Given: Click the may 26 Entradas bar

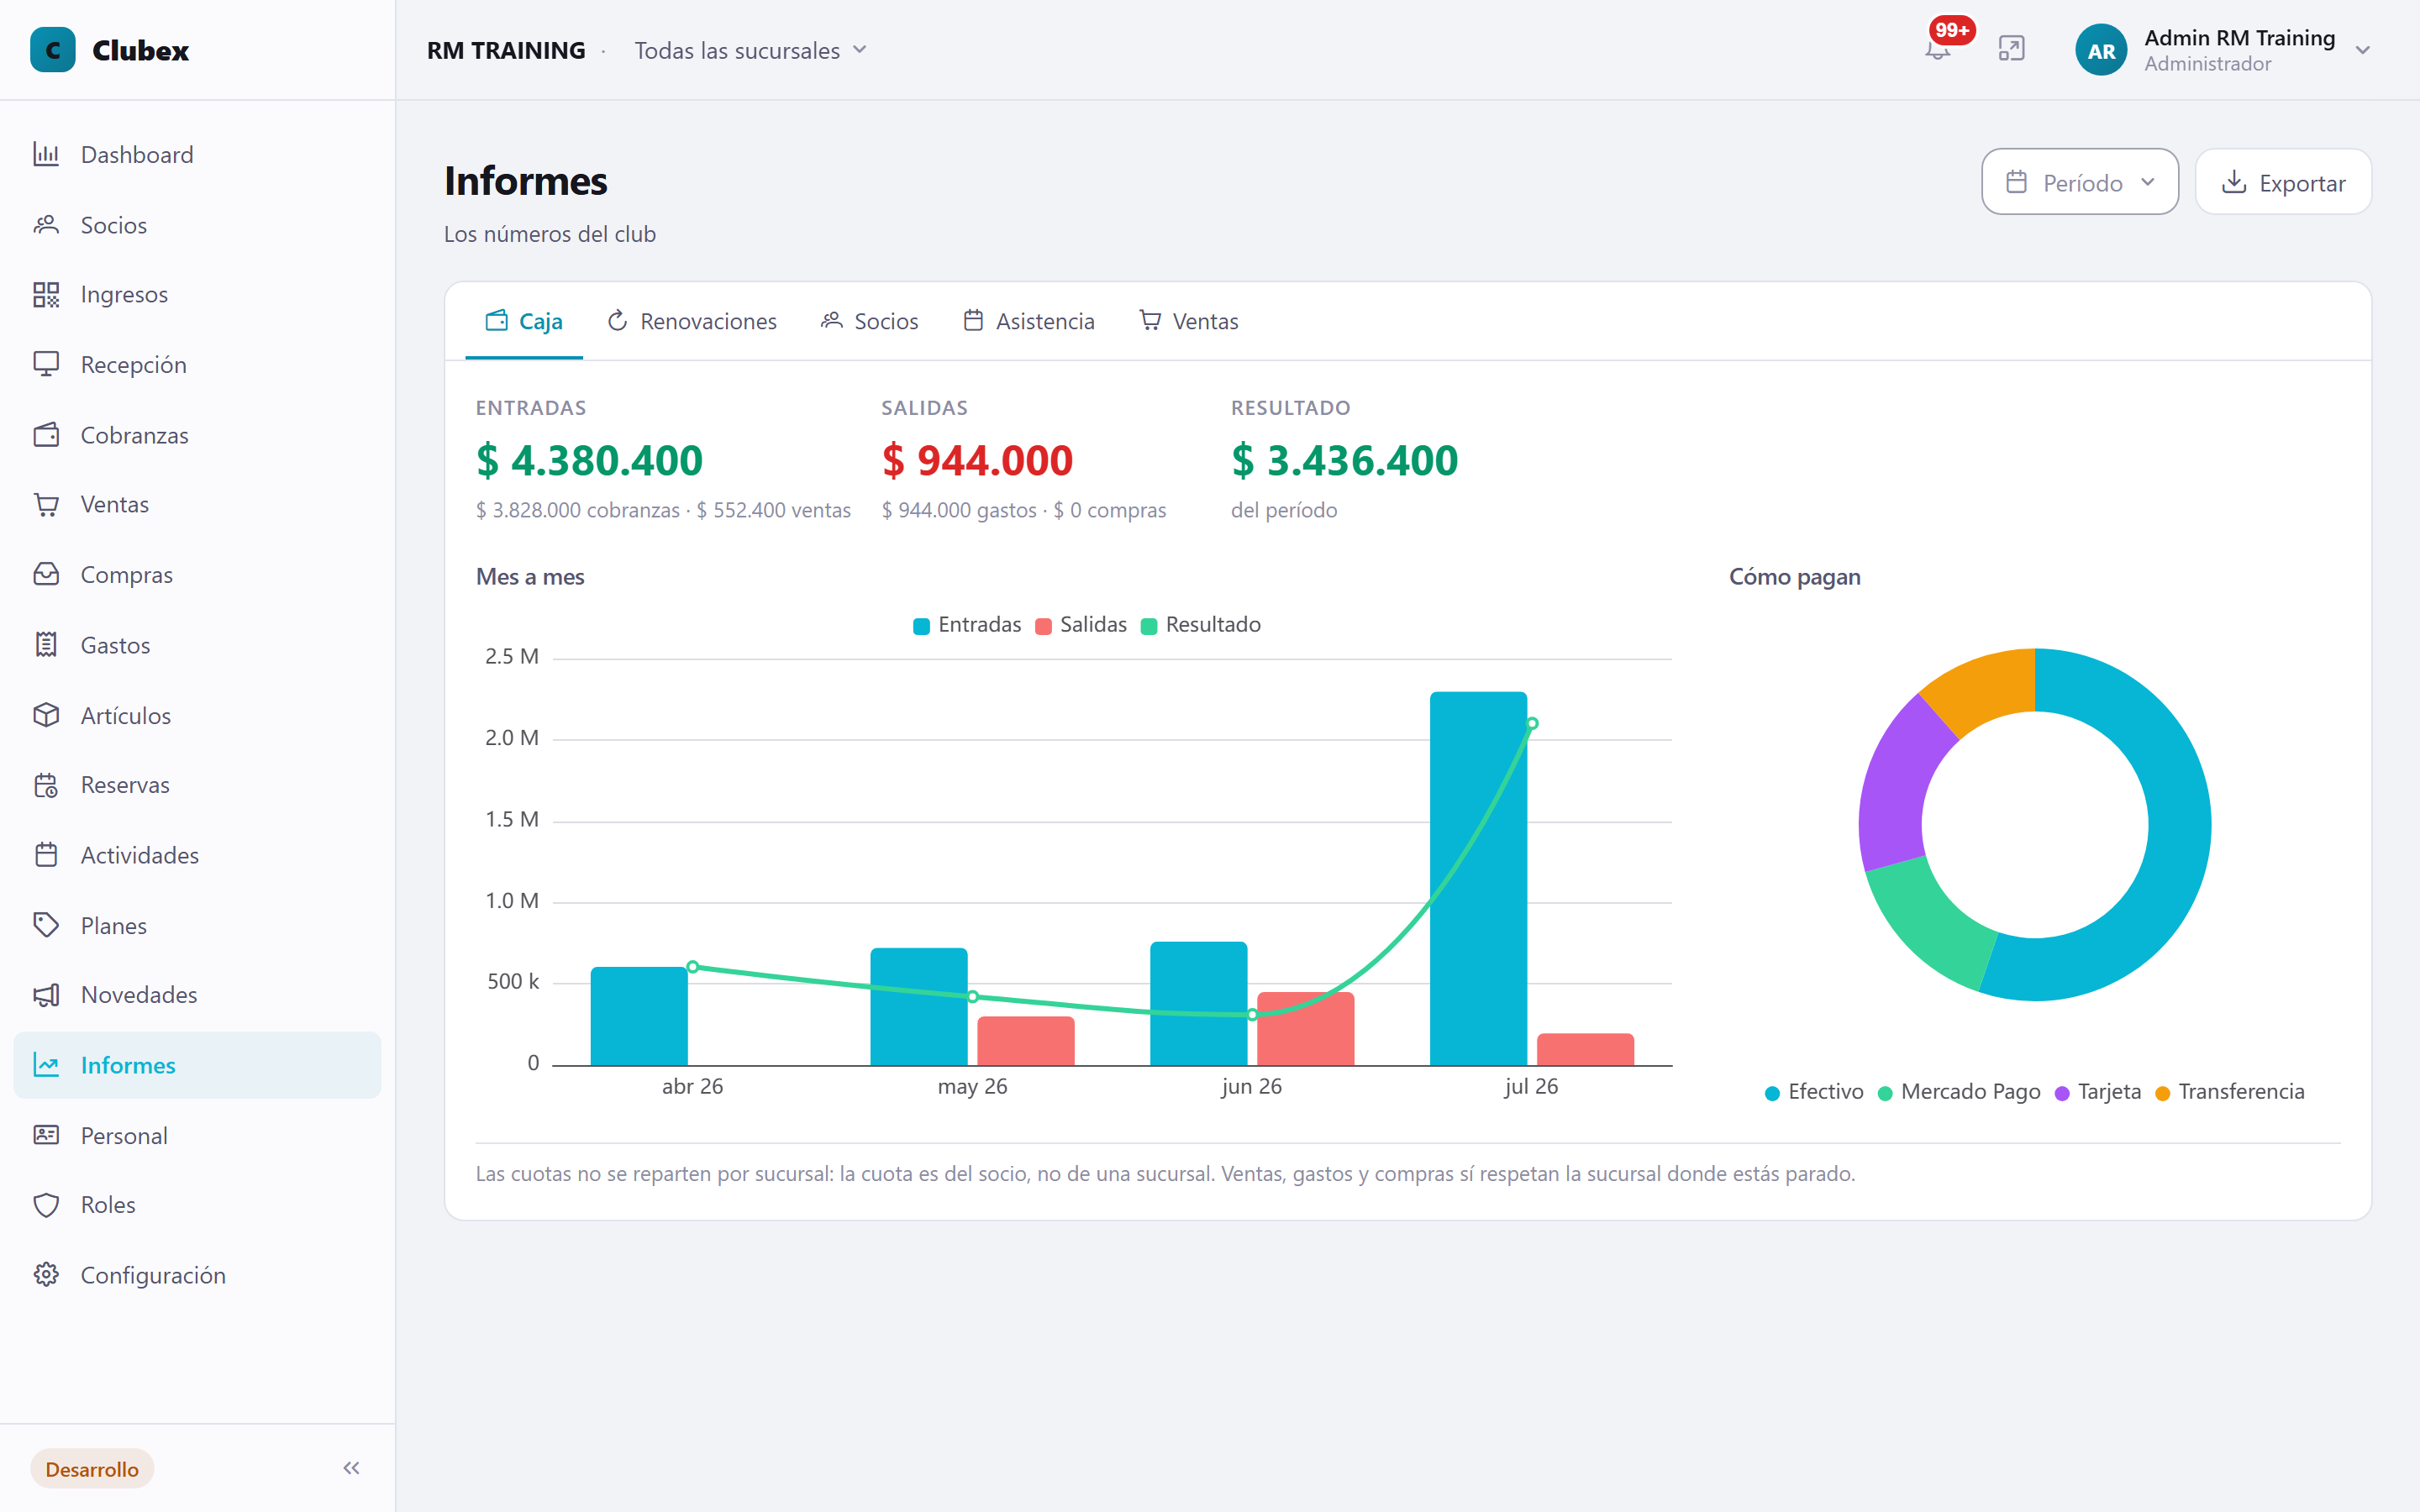Looking at the screenshot, I should [919, 1006].
